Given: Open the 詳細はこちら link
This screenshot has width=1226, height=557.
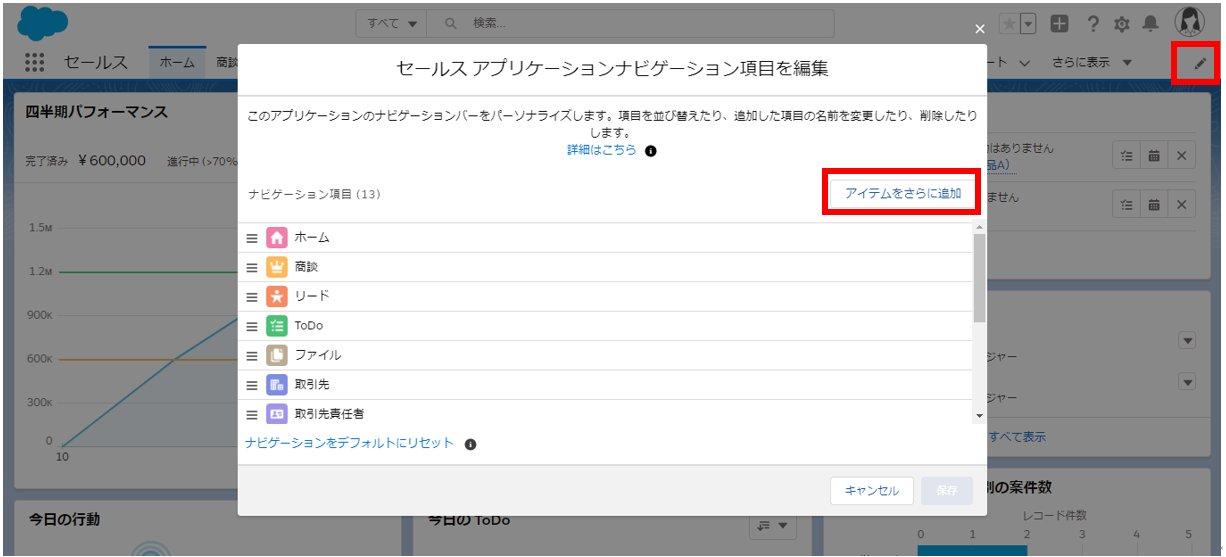Looking at the screenshot, I should pos(601,150).
